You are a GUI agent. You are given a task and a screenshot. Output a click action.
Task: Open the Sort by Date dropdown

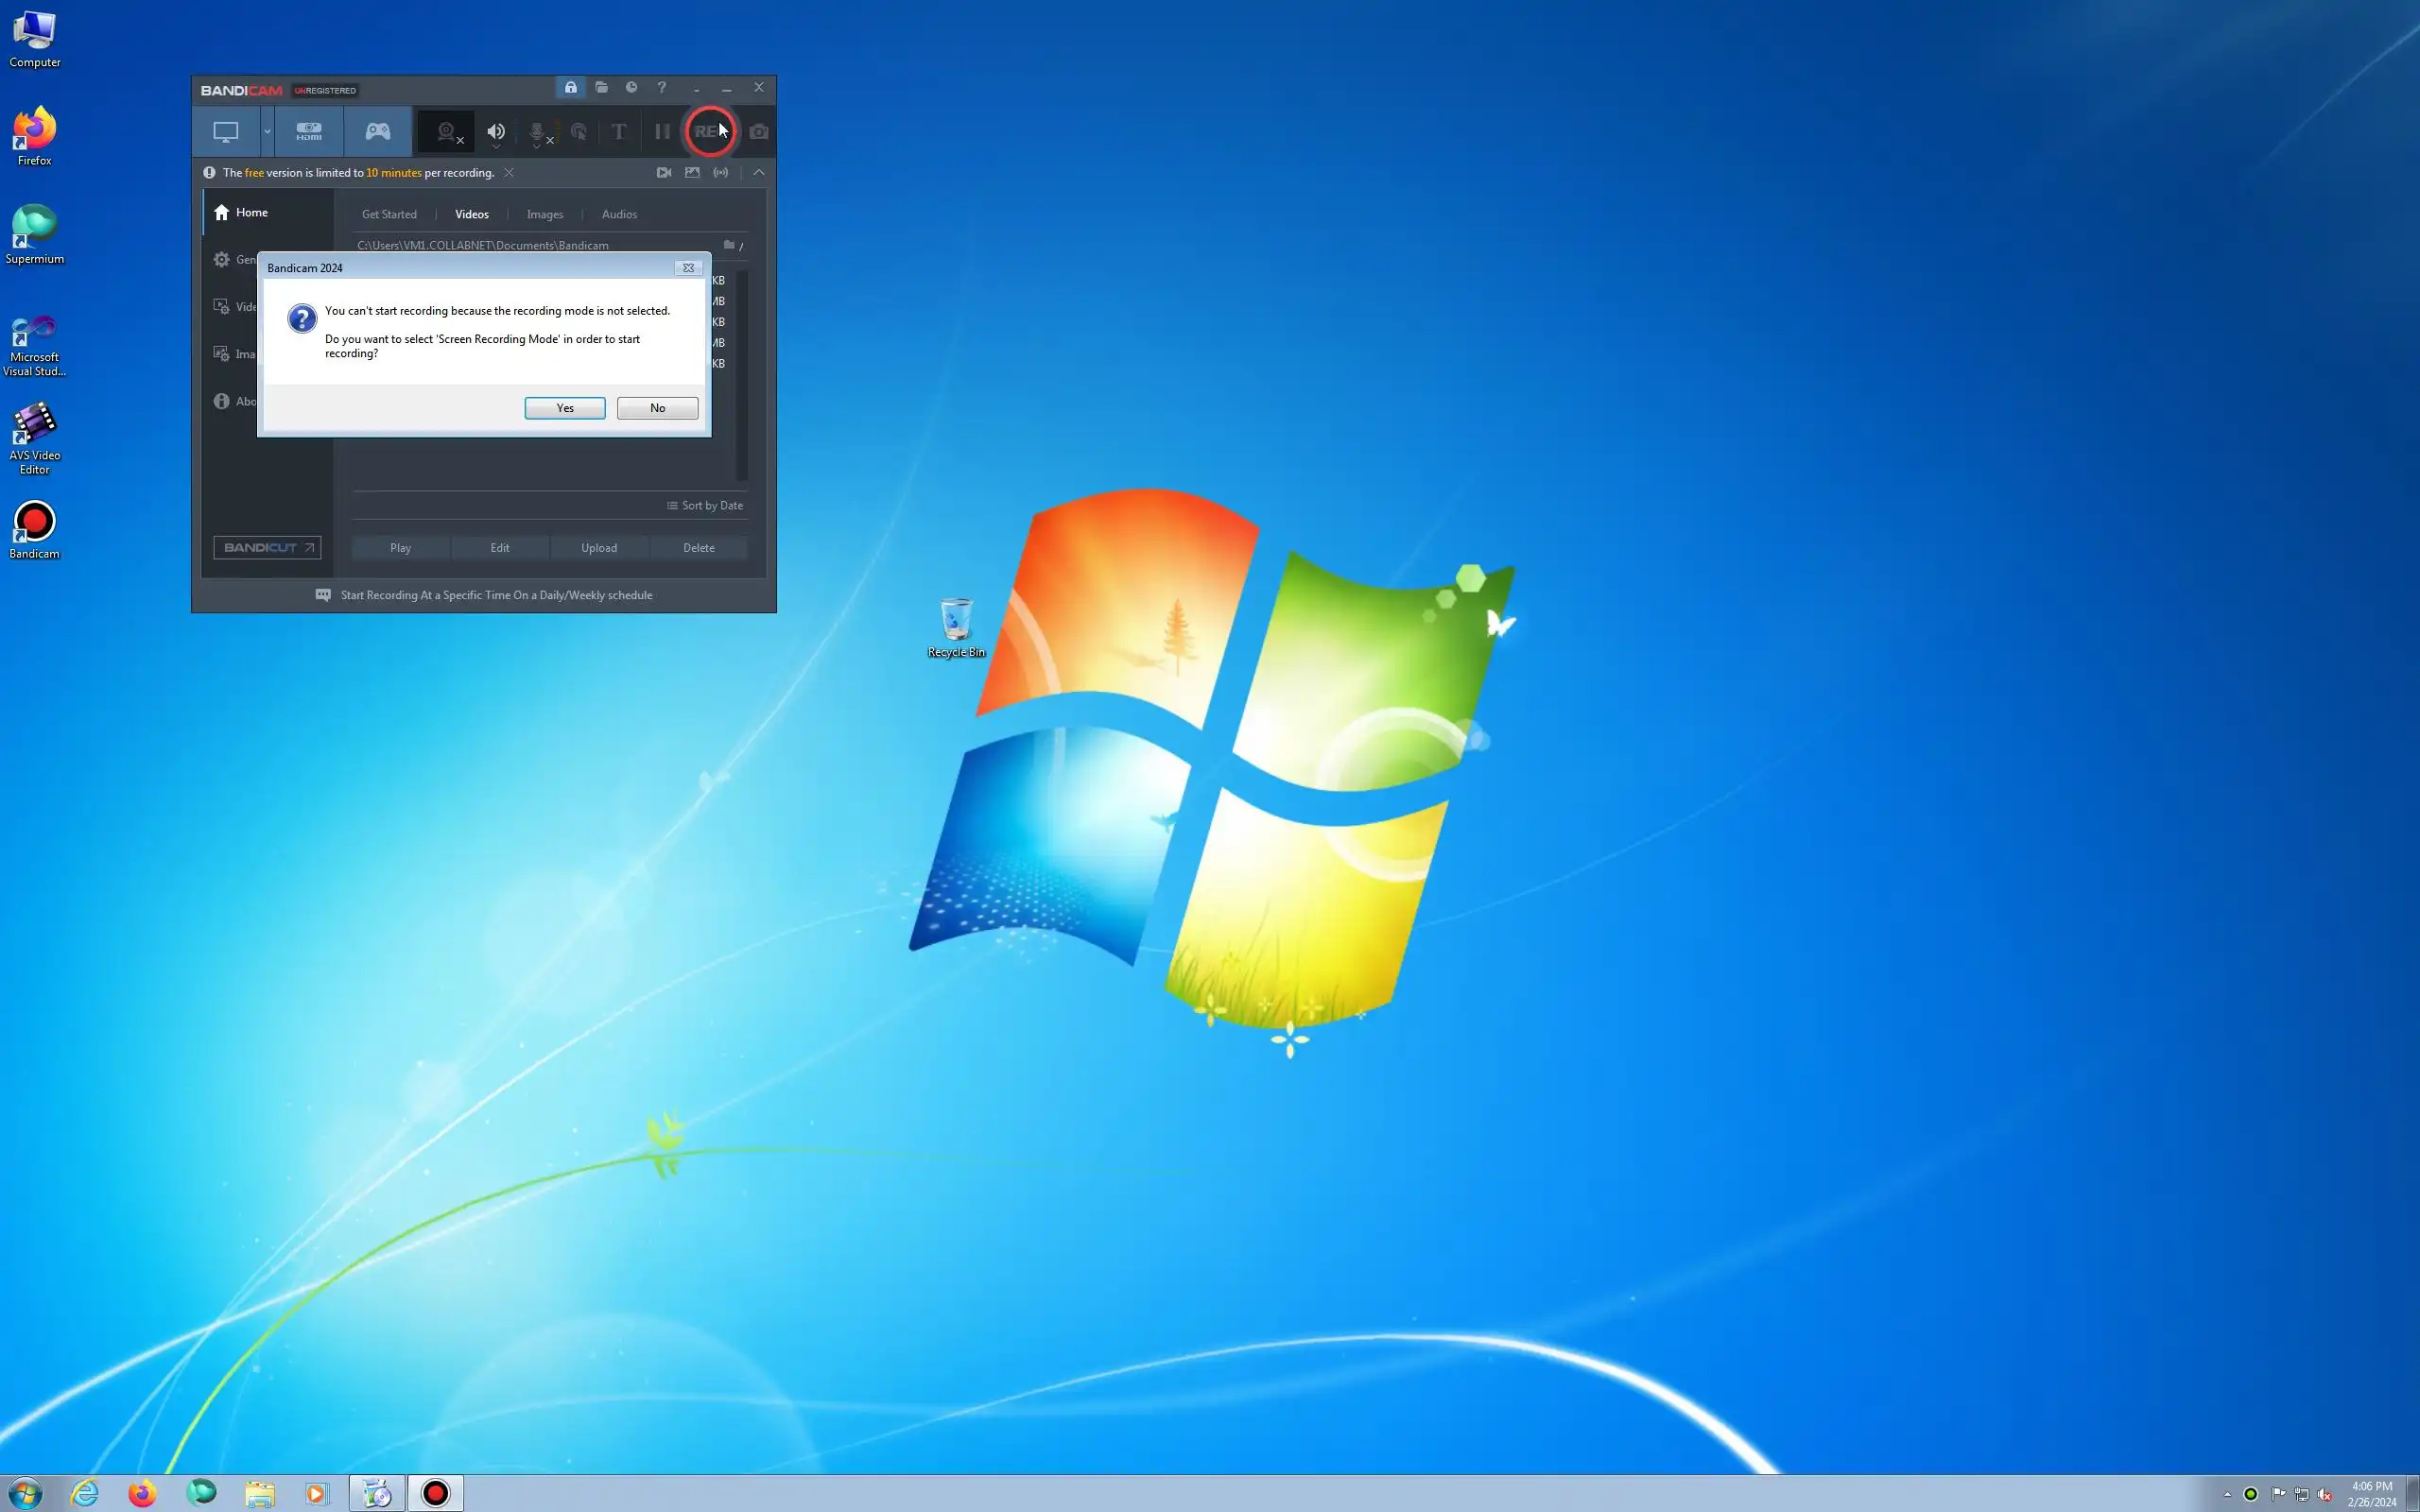click(x=705, y=506)
